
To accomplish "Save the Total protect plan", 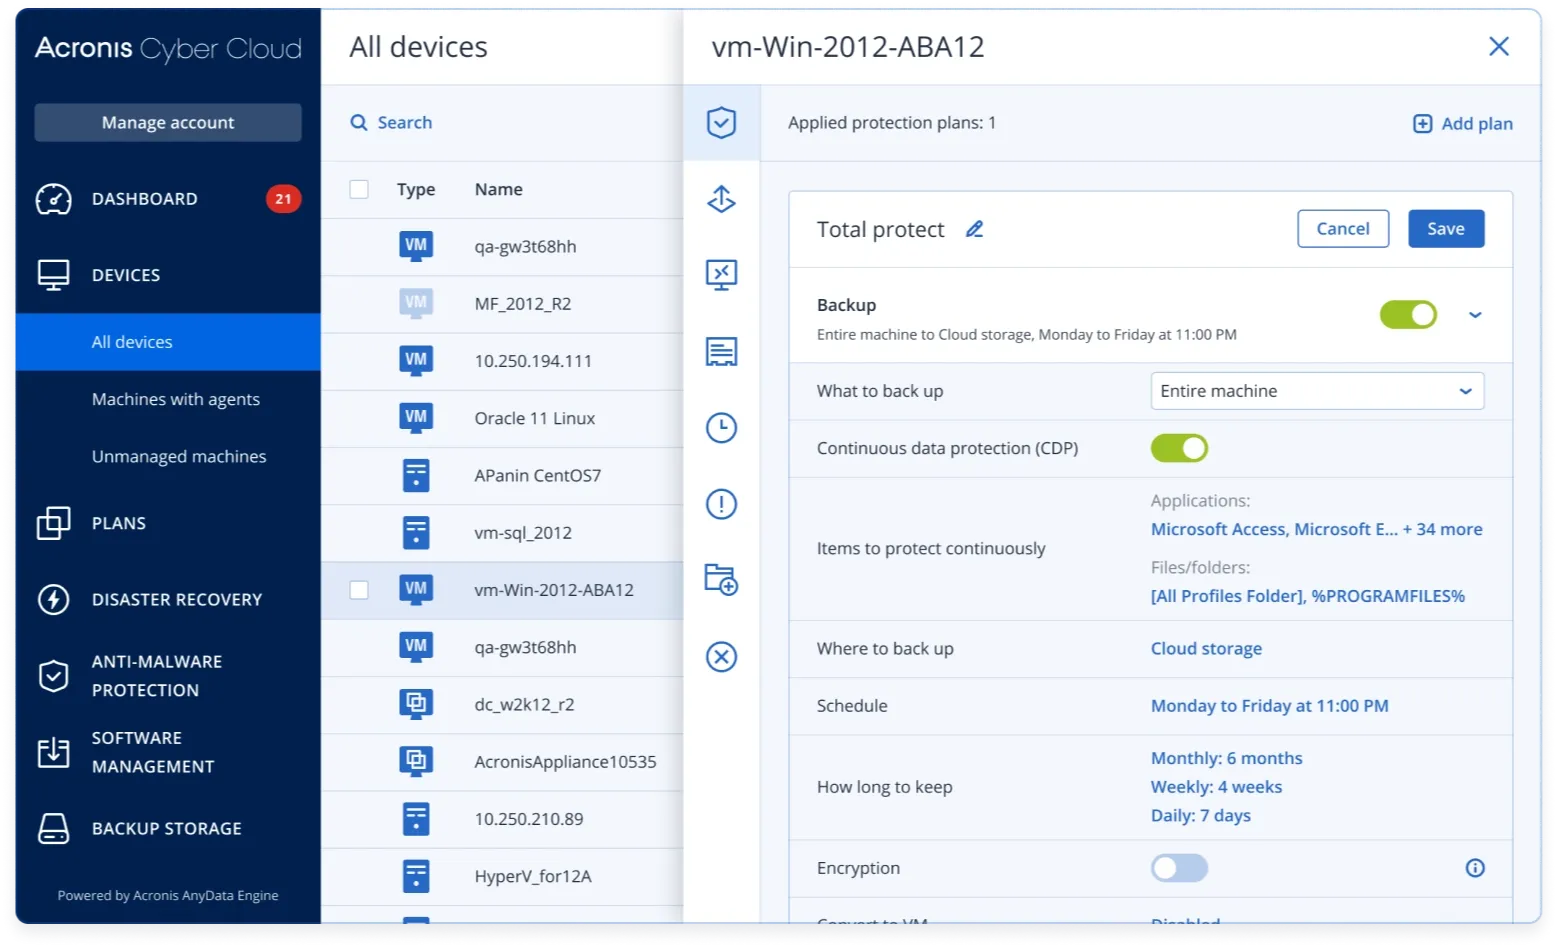I will (1446, 228).
